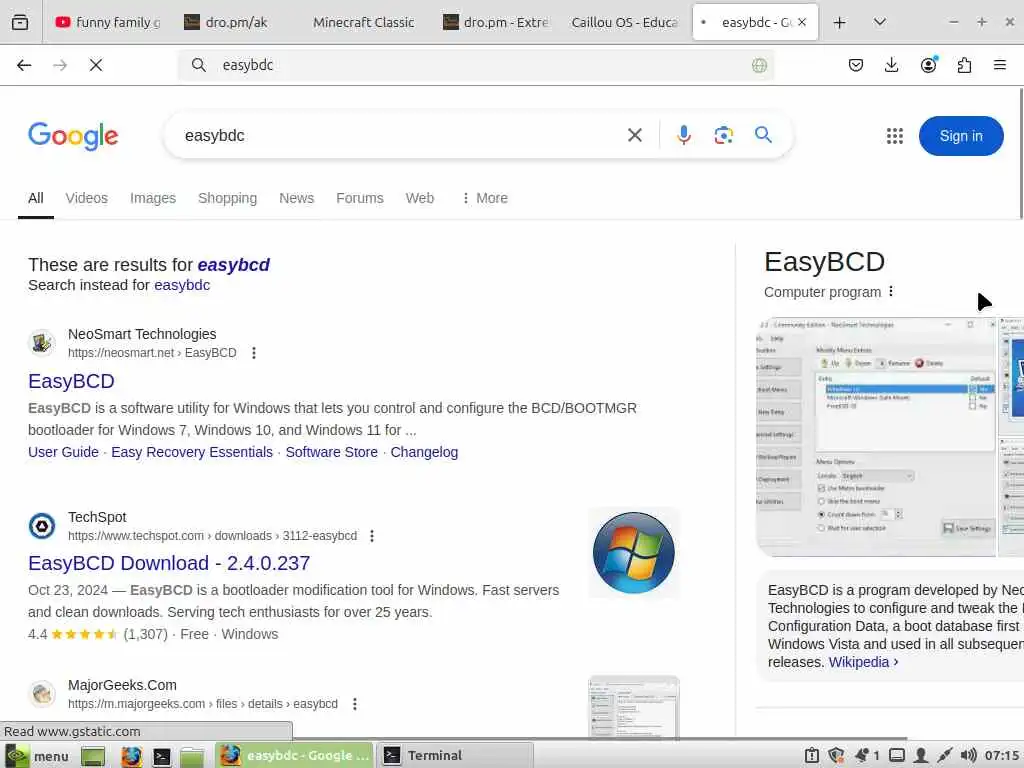
Task: Open a new browser tab
Action: point(840,22)
